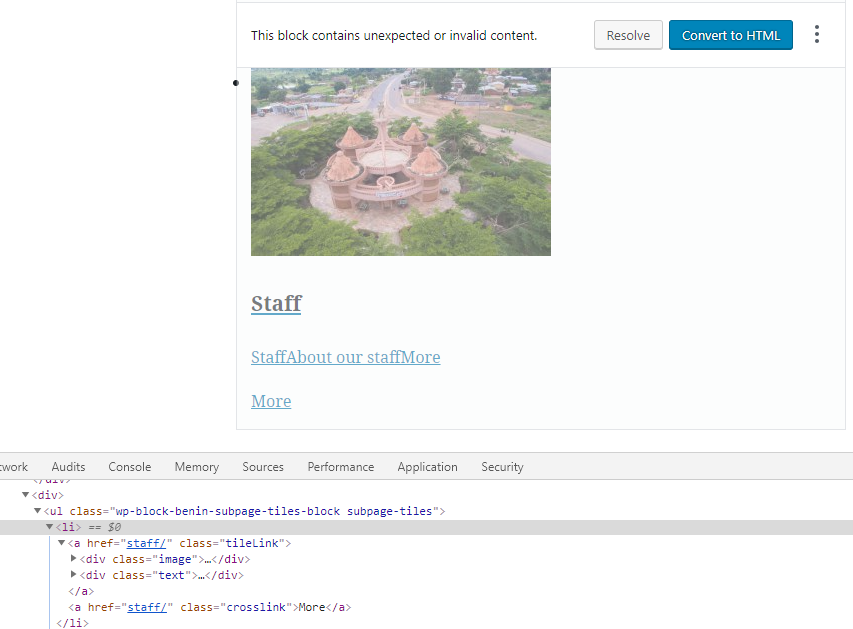
Task: Click the class value 'crosslink'
Action: pos(256,607)
